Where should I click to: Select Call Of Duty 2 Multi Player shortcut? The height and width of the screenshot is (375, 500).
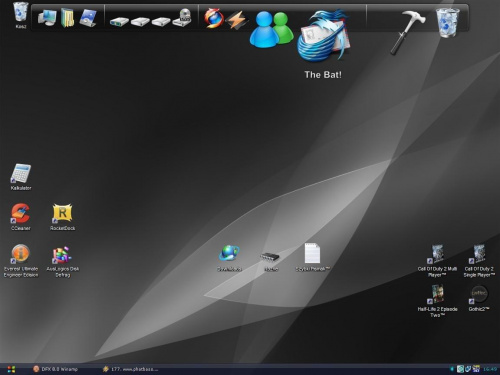click(437, 261)
